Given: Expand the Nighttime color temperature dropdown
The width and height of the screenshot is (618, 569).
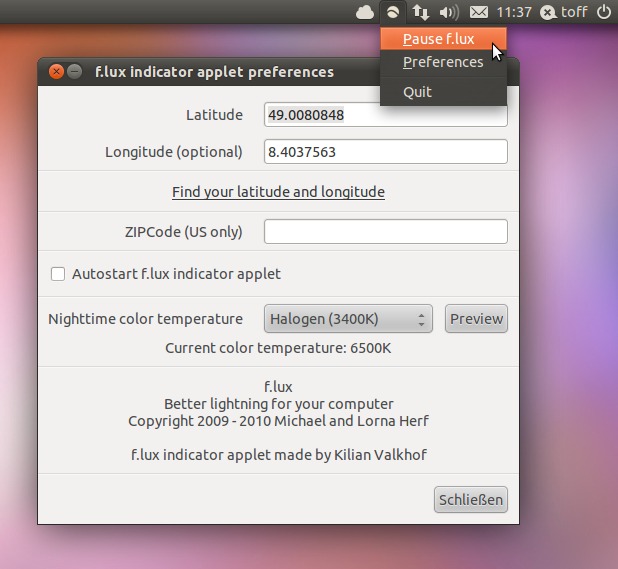Looking at the screenshot, I should pos(348,319).
